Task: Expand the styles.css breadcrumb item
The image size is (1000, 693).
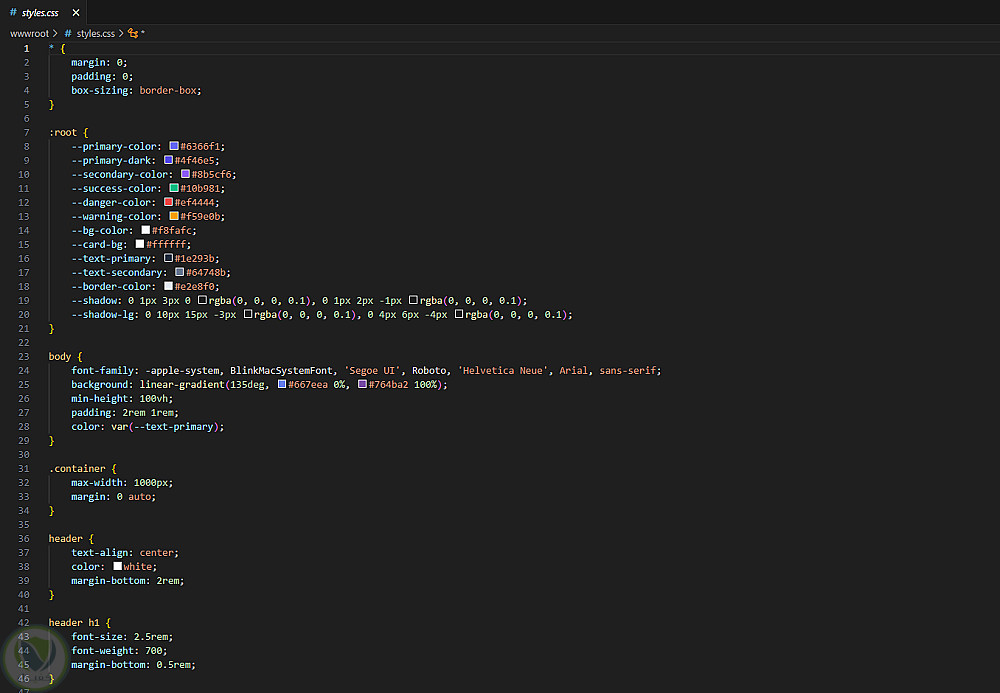Action: pyautogui.click(x=96, y=33)
